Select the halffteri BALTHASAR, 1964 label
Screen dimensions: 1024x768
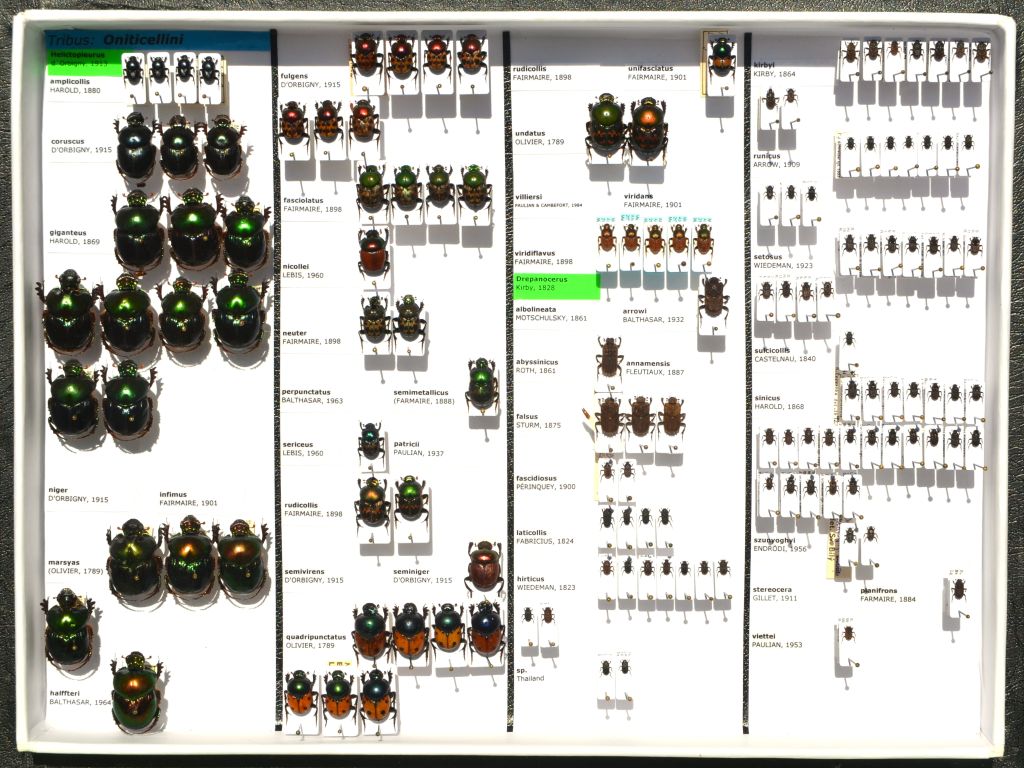[x=81, y=697]
